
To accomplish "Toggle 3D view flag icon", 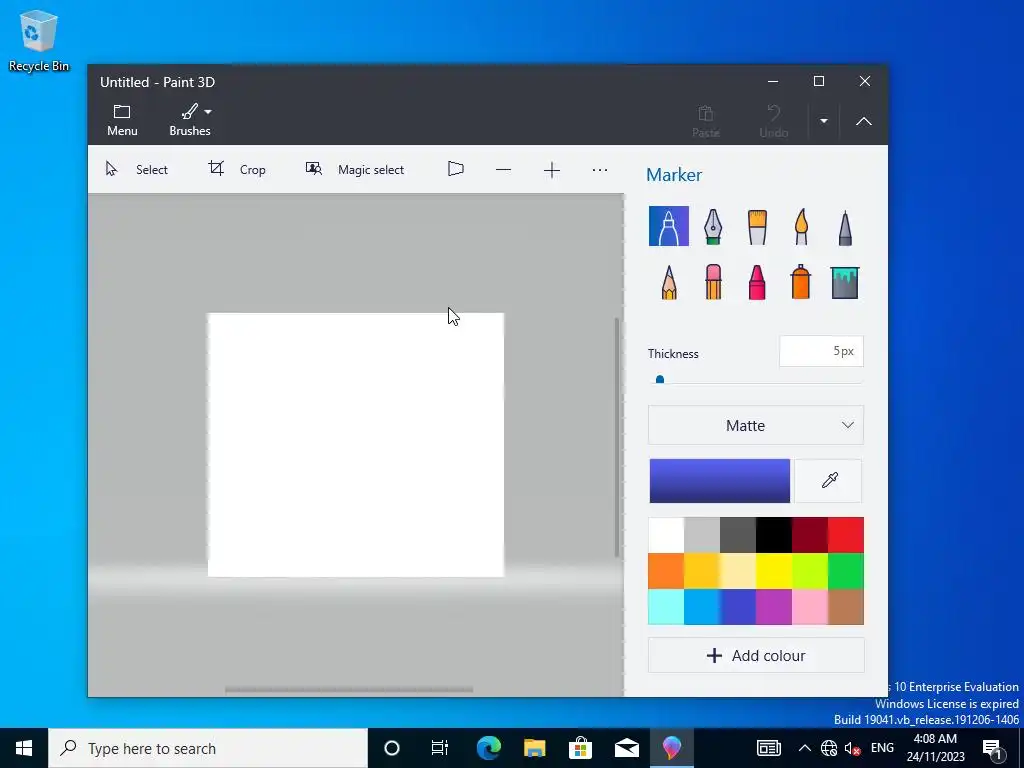I will point(456,170).
